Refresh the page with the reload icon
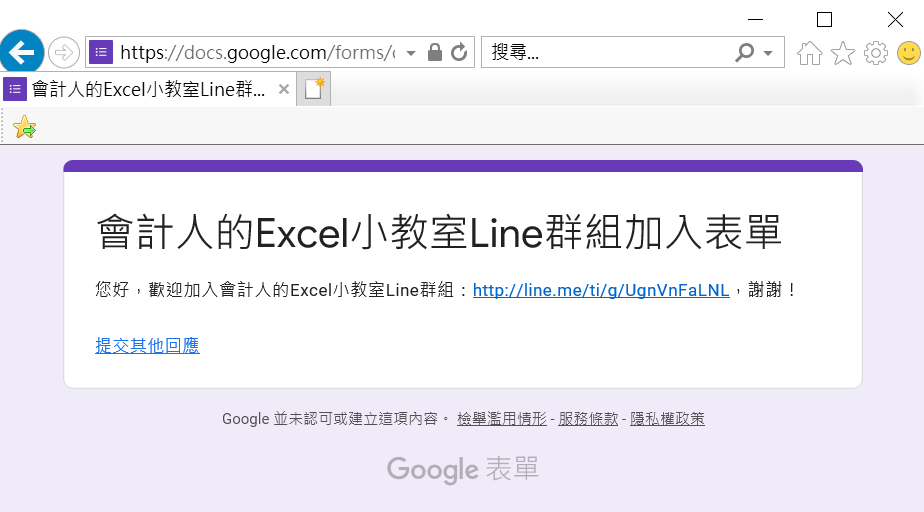Viewport: 924px width, 512px height. (x=459, y=52)
